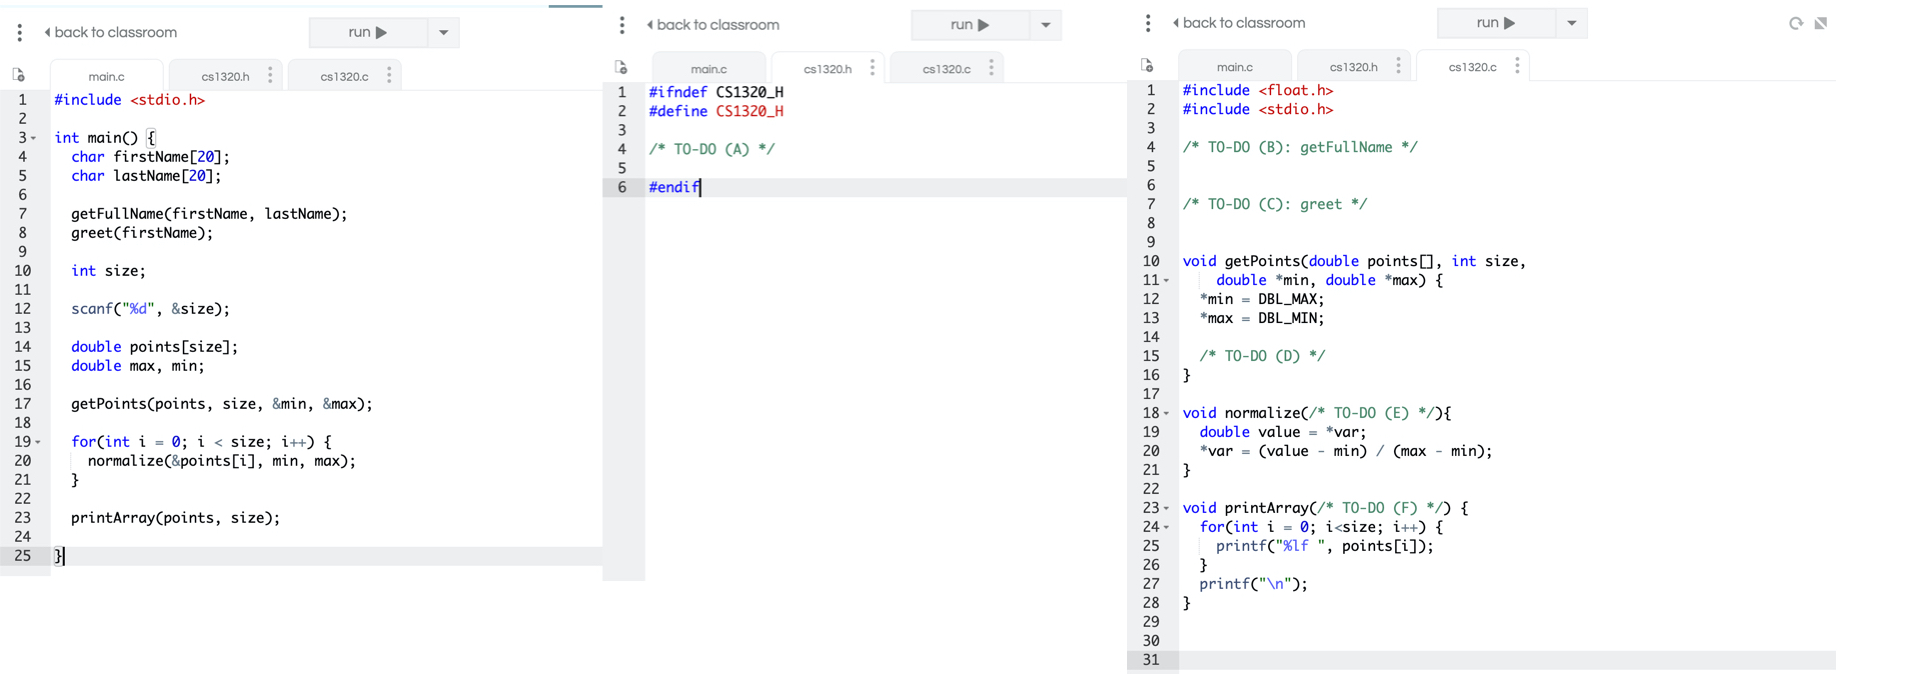Click line 31 in cs1320.c editor
This screenshot has width=1912, height=674.
(x=1507, y=660)
